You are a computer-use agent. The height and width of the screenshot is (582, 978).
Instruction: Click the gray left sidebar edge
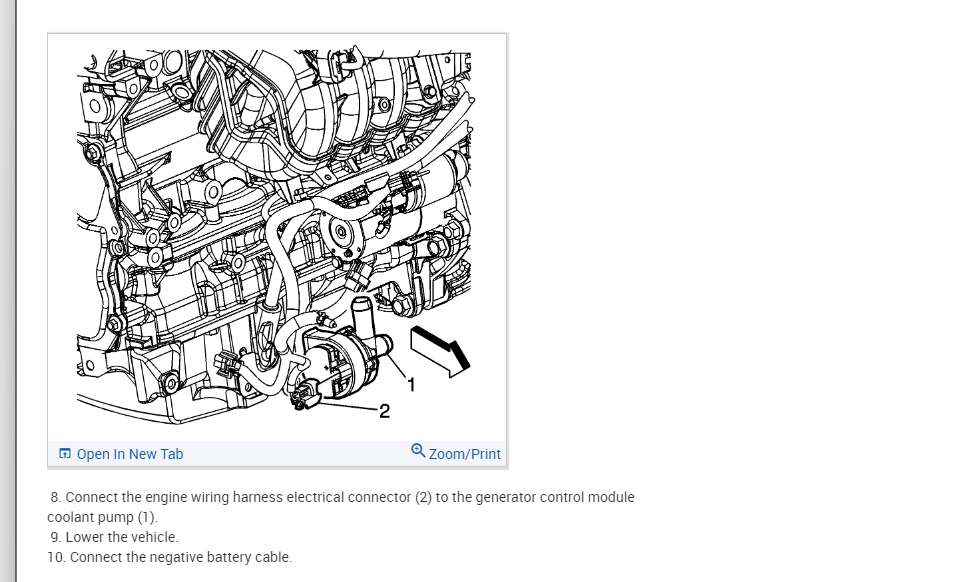(x=8, y=291)
